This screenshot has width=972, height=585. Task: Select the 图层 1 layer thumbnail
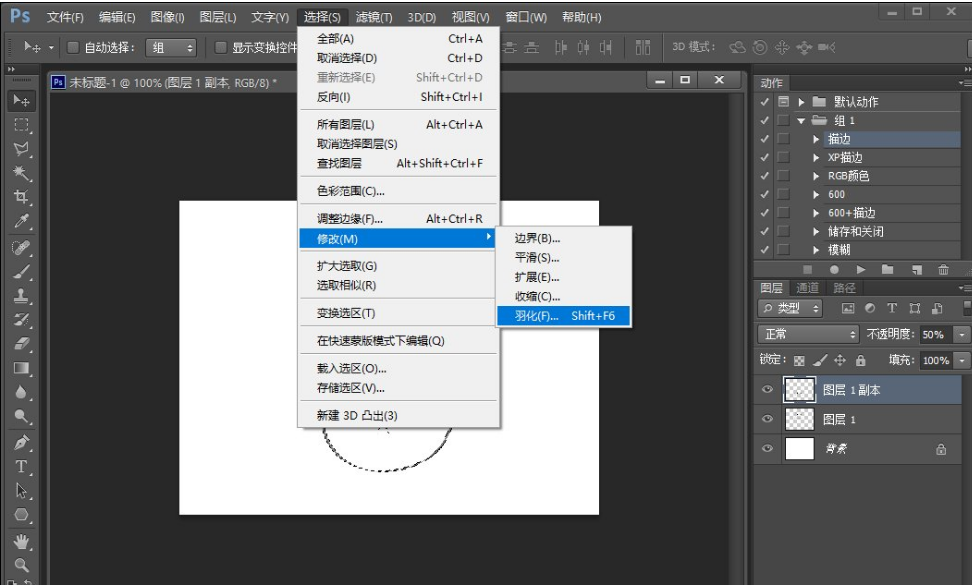point(800,420)
